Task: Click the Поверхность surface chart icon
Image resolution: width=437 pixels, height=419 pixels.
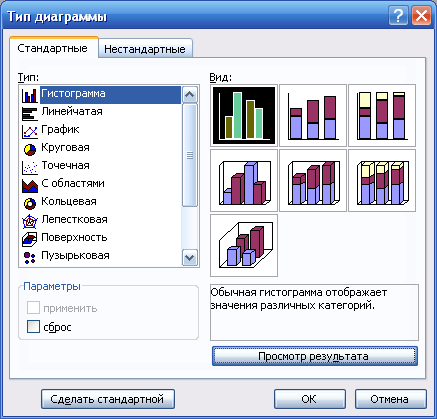Action: (x=30, y=239)
